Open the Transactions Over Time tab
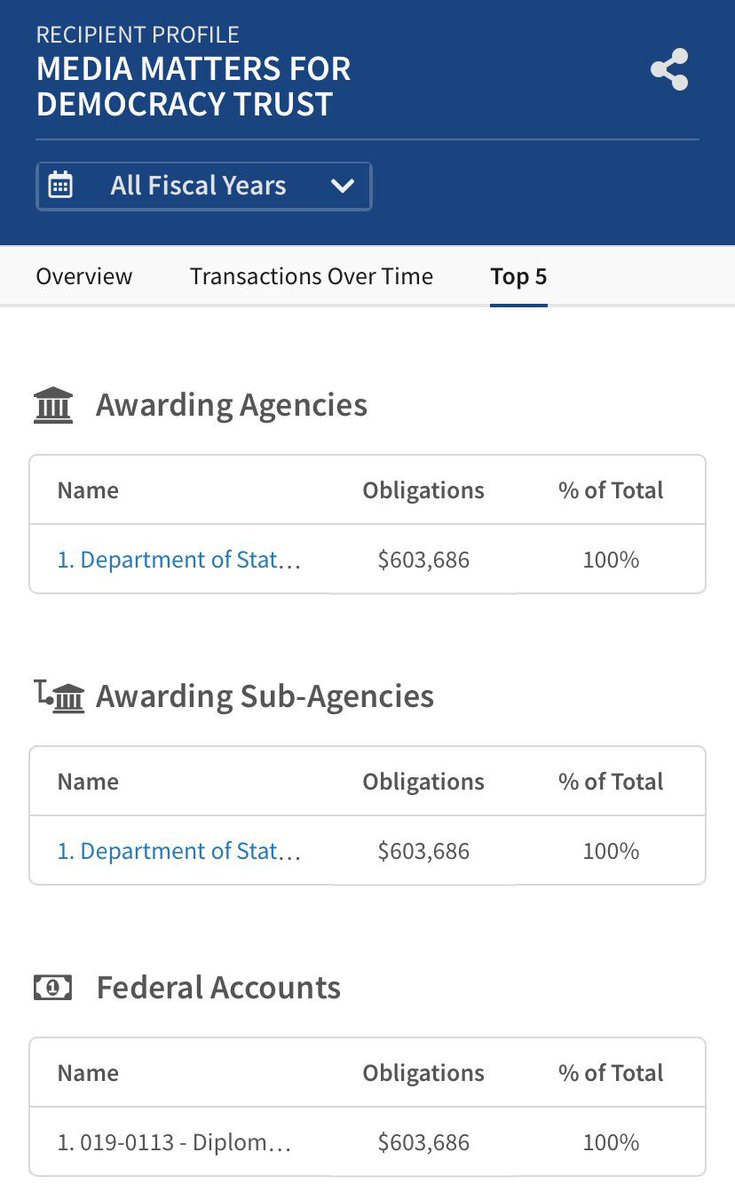Image resolution: width=735 pixels, height=1200 pixels. 312,276
